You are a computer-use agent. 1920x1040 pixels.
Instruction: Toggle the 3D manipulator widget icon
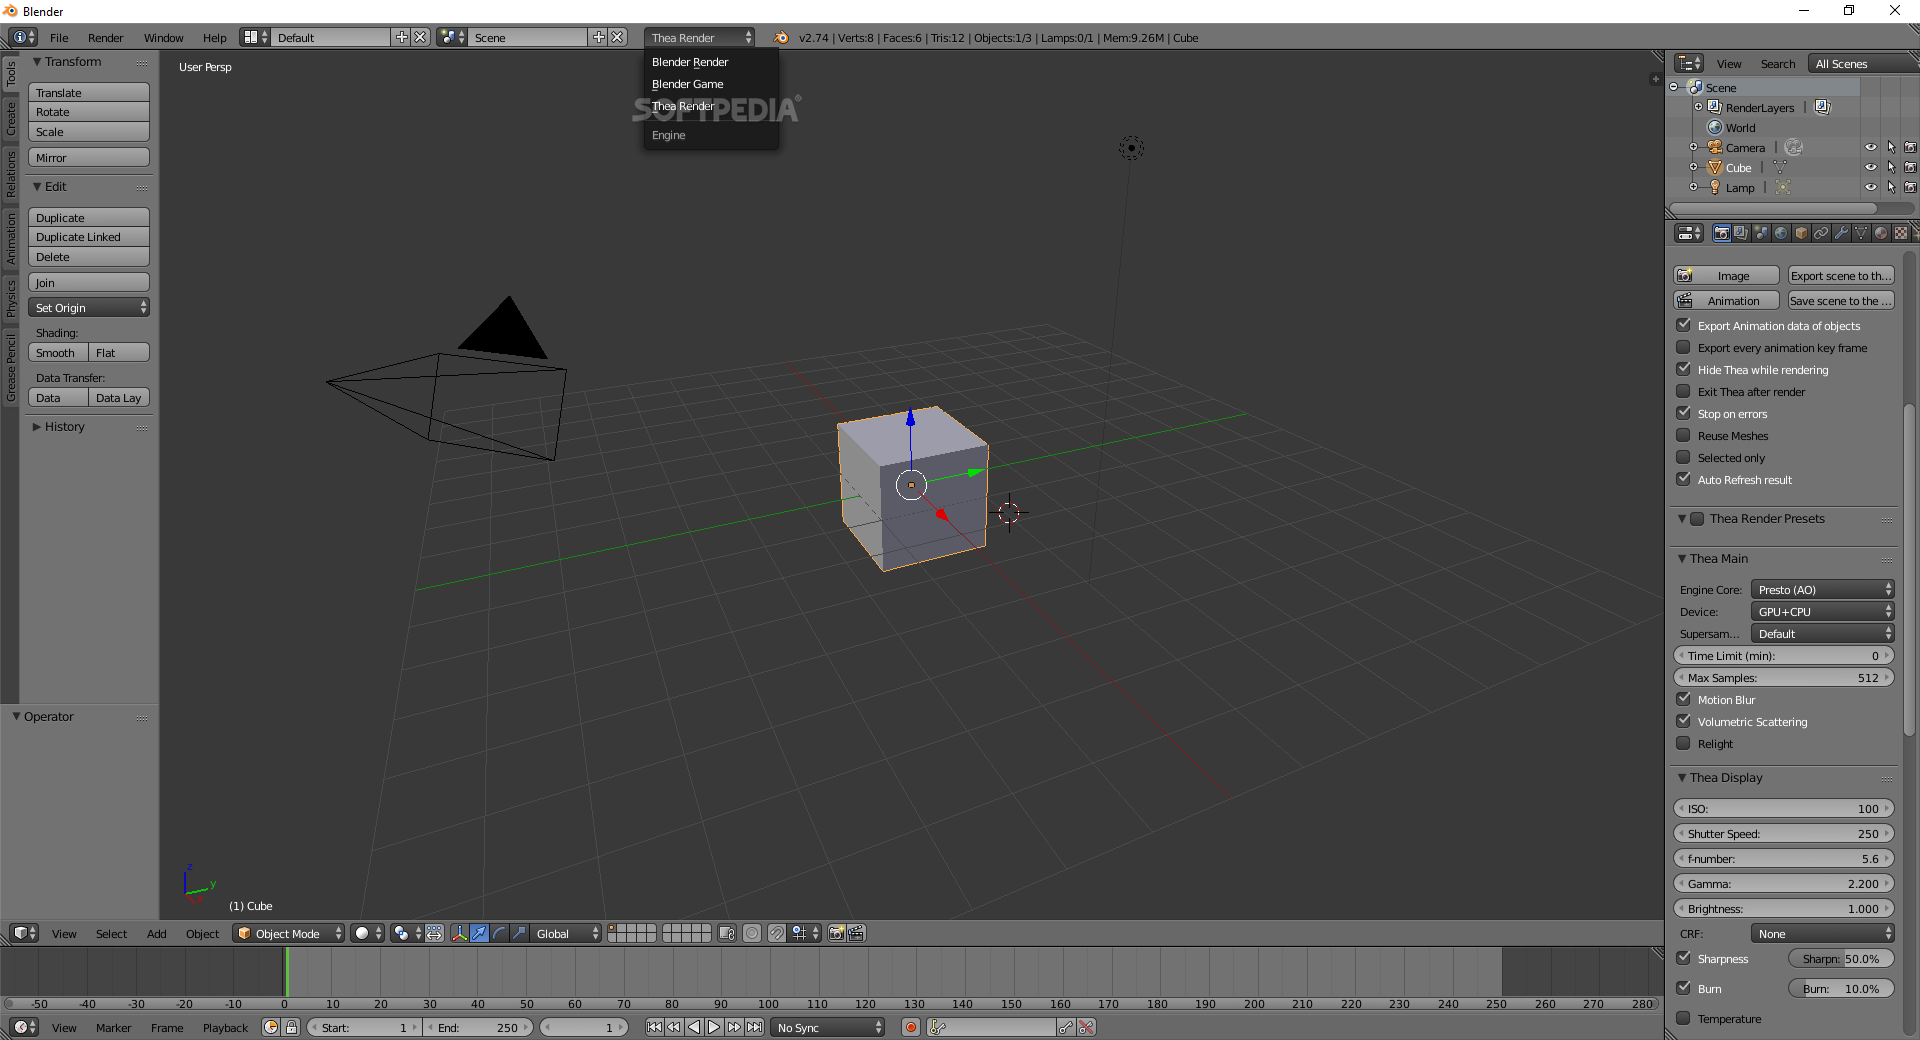[x=459, y=933]
